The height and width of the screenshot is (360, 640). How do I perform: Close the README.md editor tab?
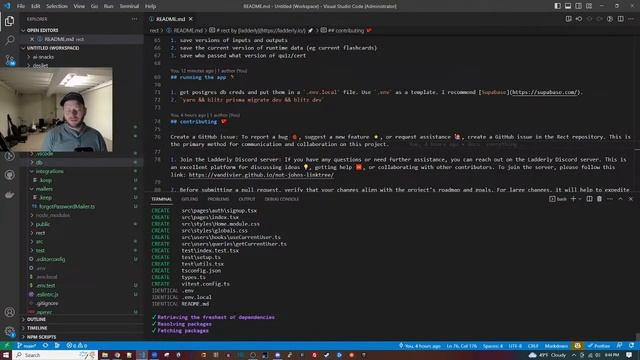pos(191,19)
